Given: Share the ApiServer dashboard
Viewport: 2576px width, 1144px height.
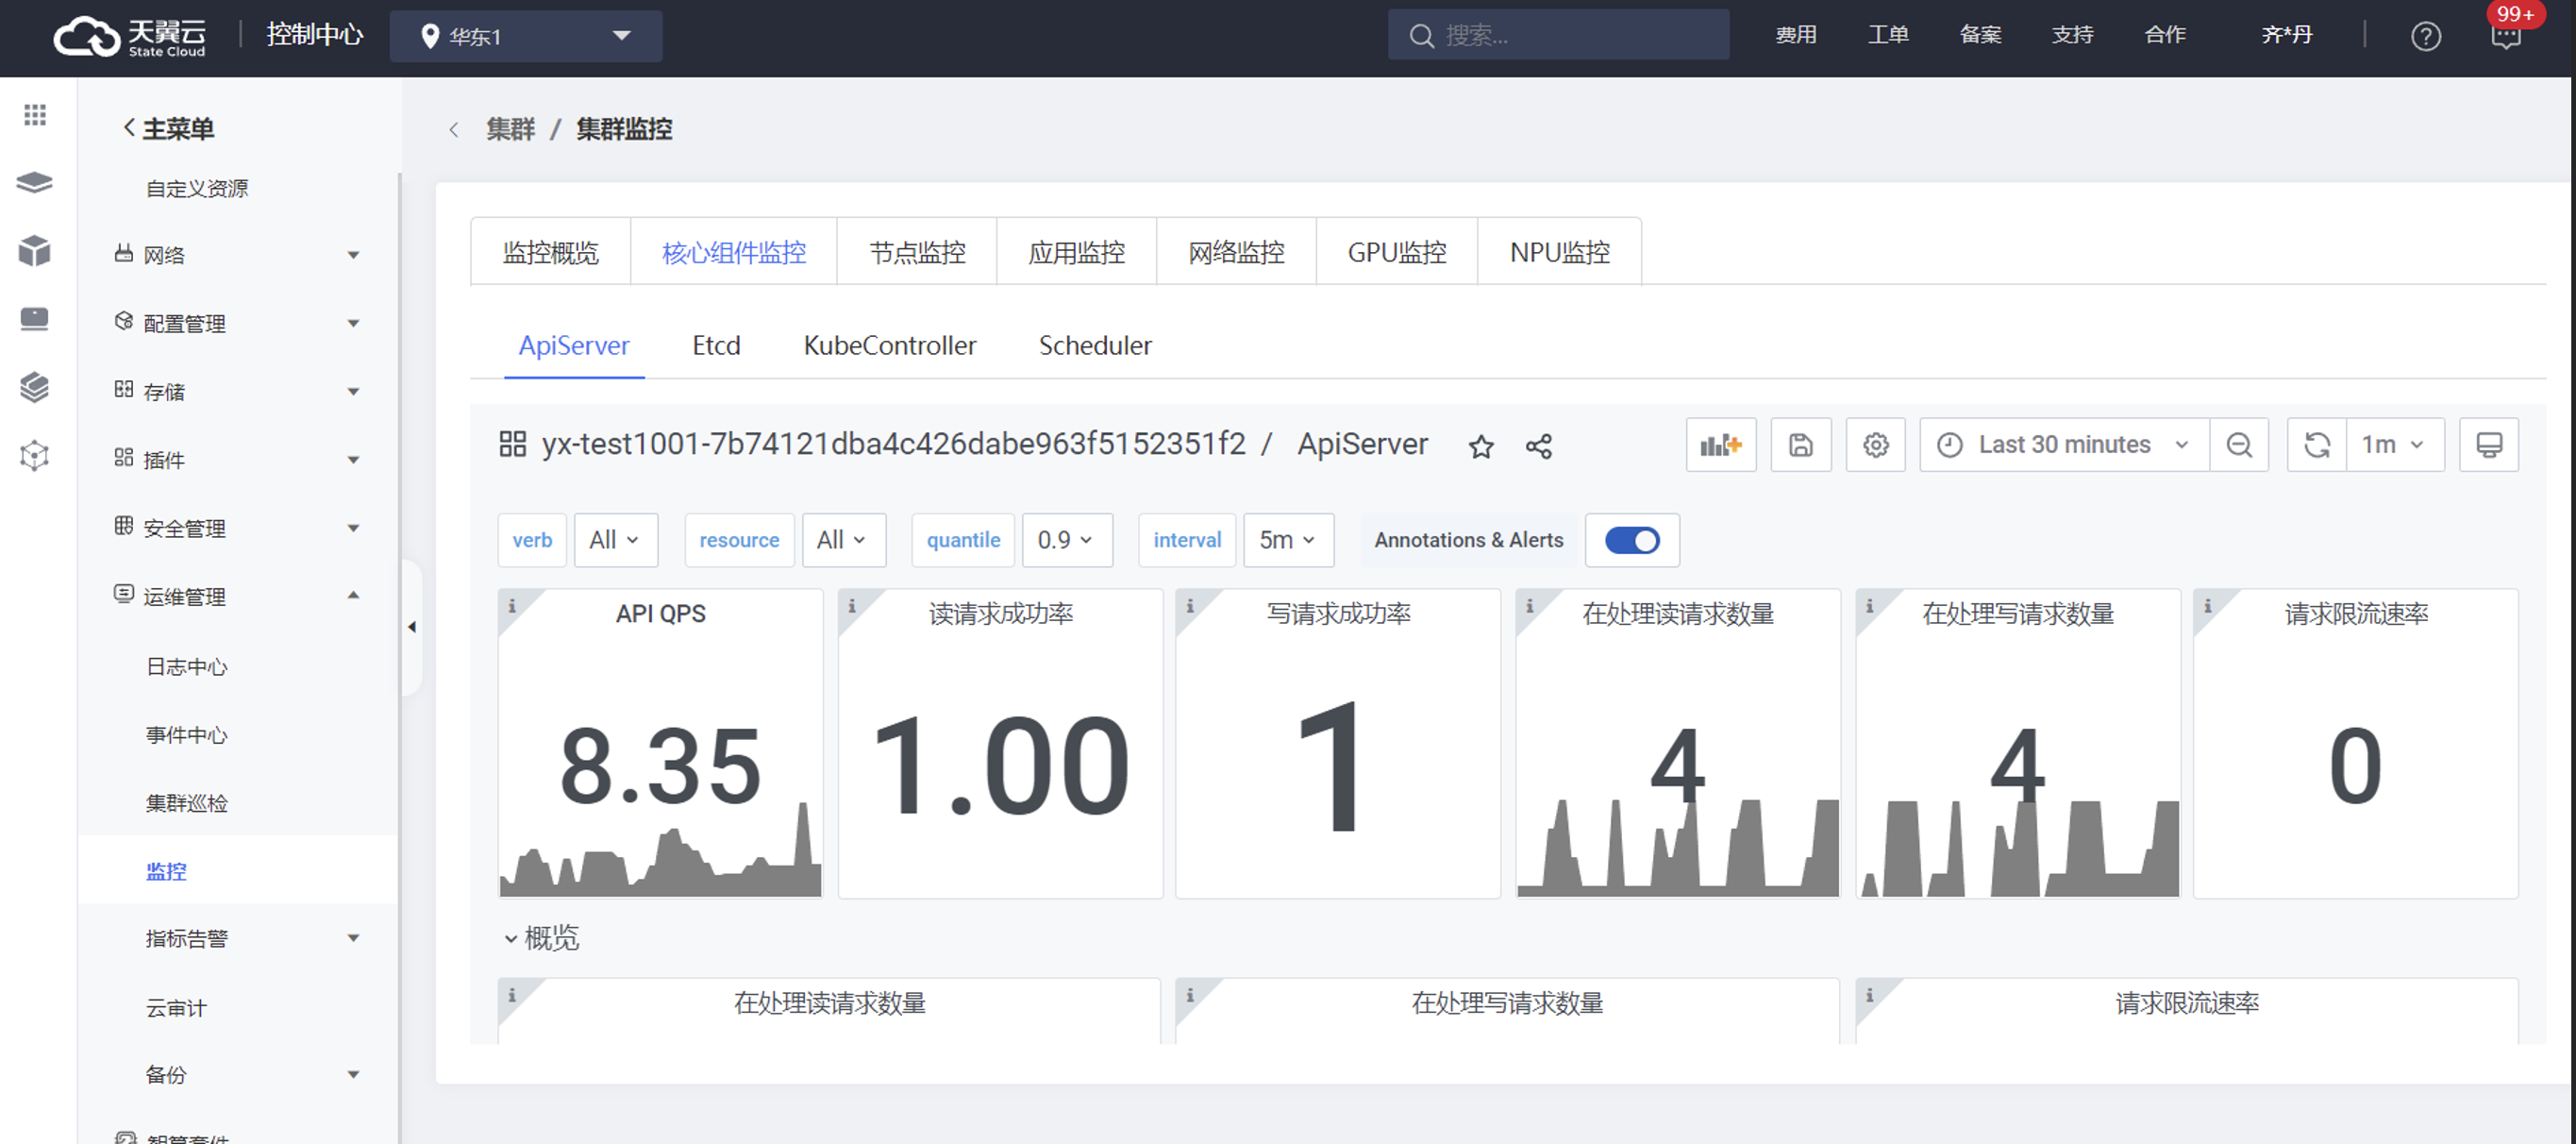Looking at the screenshot, I should (1539, 446).
